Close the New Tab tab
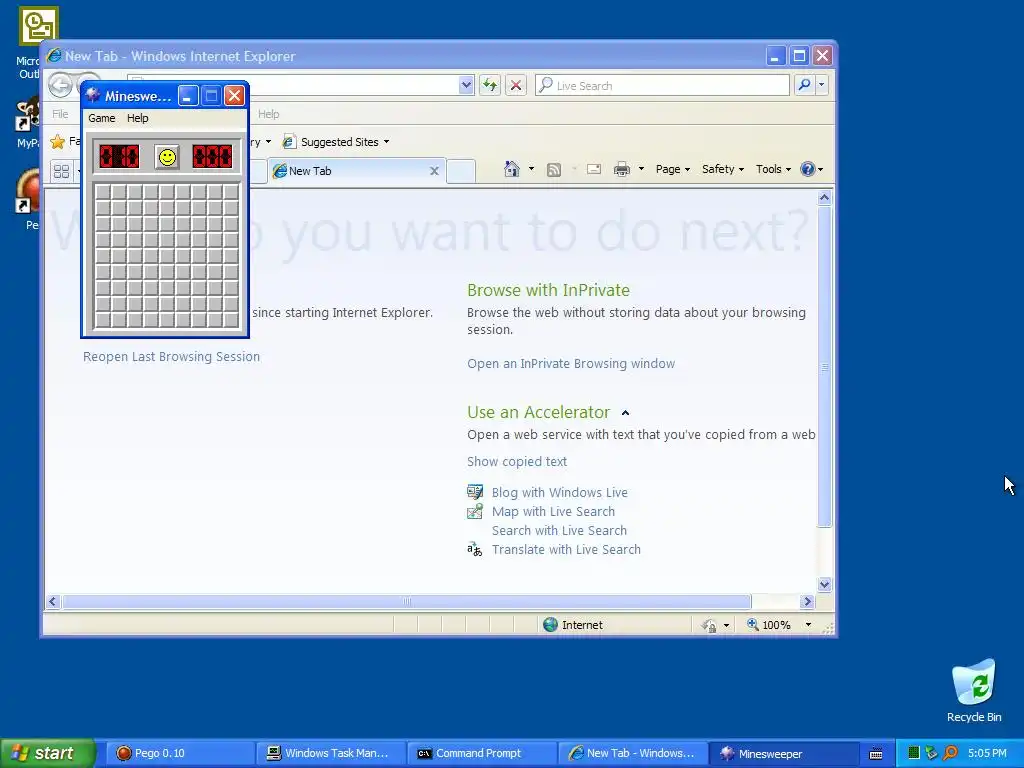 [434, 171]
